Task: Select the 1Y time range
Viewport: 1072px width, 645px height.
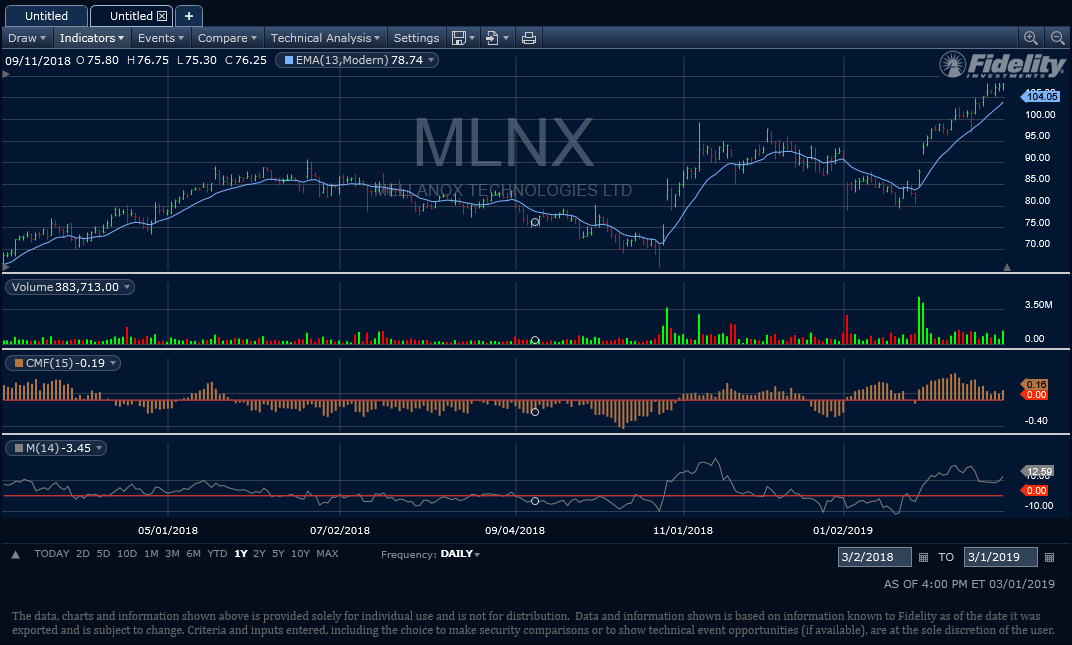Action: pos(241,554)
